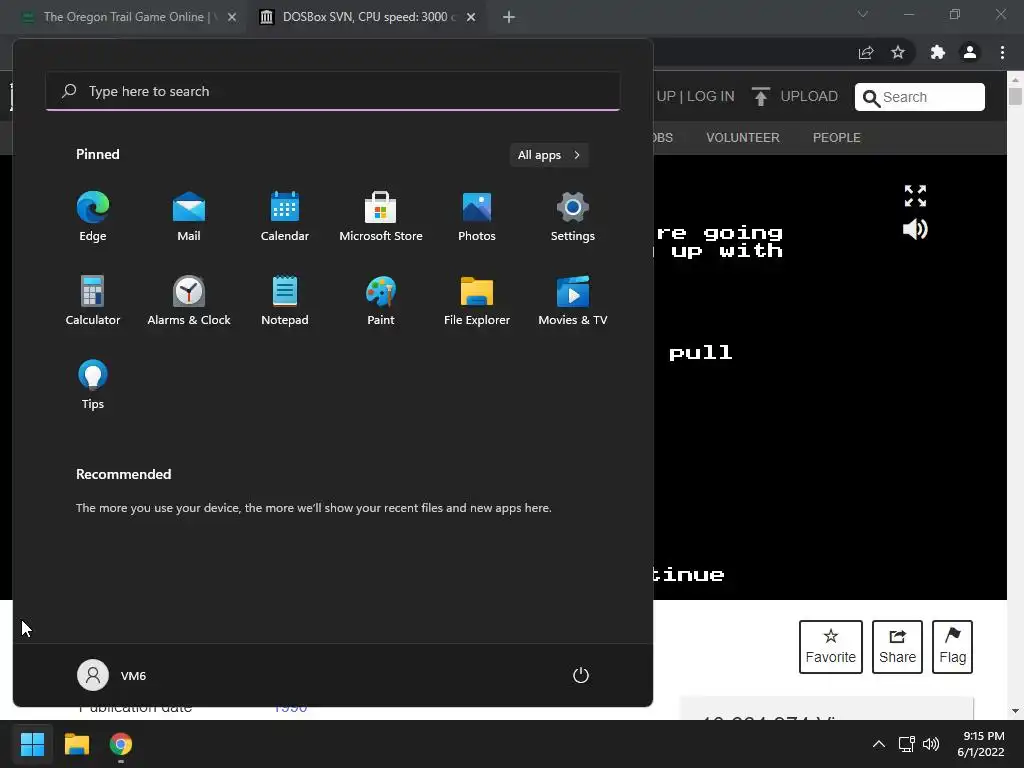Open Settings from pinned apps
Image resolution: width=1024 pixels, height=768 pixels.
[573, 217]
